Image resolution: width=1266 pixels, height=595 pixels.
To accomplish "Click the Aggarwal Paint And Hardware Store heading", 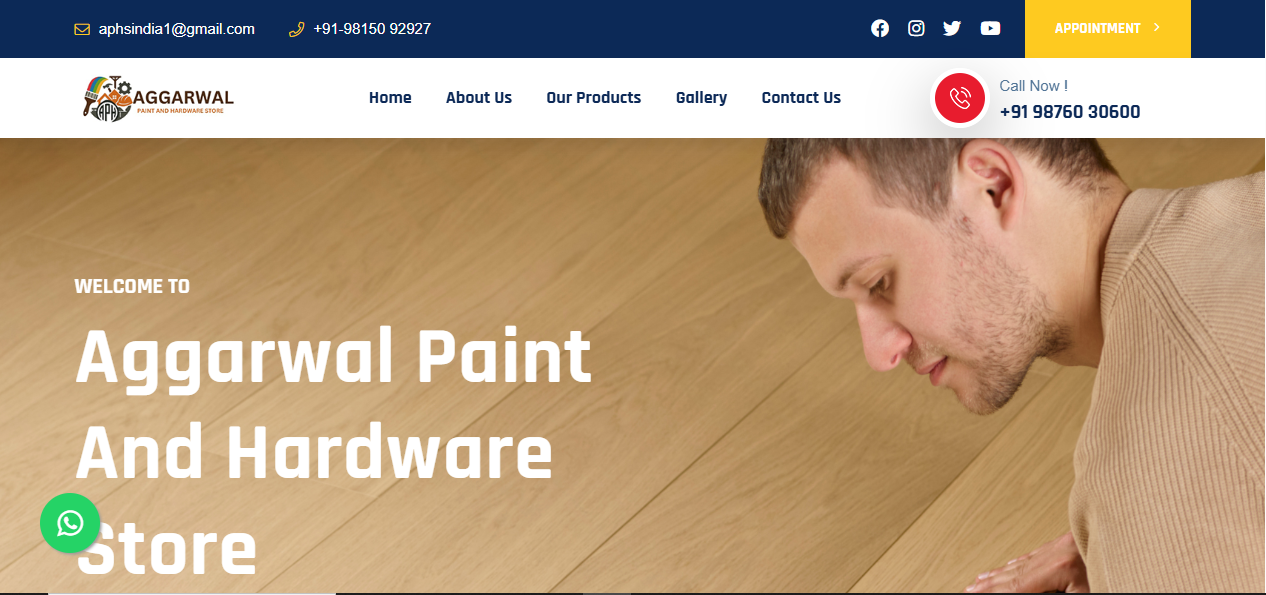I will coord(334,453).
